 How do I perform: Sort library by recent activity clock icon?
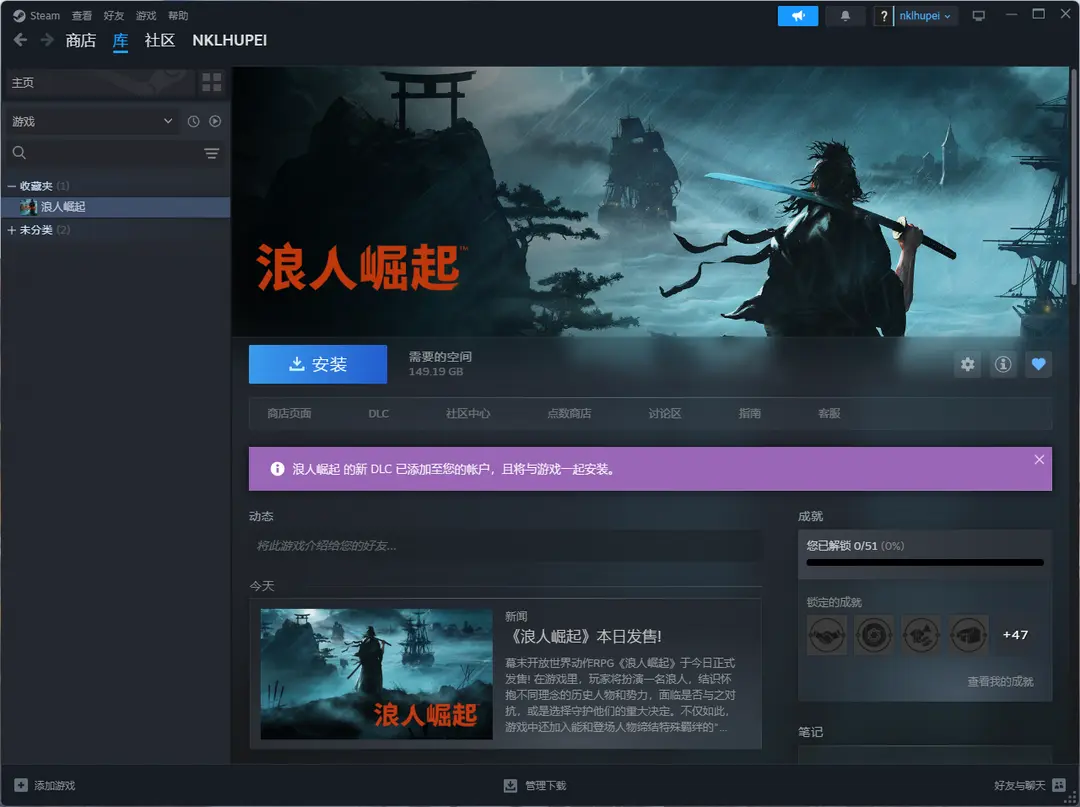coord(194,121)
